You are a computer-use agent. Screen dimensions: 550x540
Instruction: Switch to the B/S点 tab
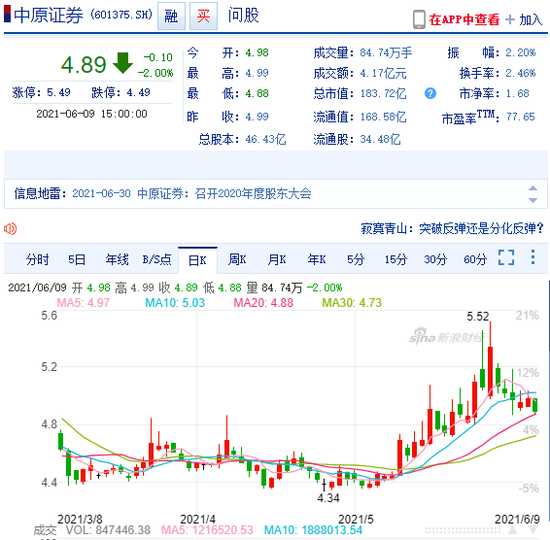157,260
